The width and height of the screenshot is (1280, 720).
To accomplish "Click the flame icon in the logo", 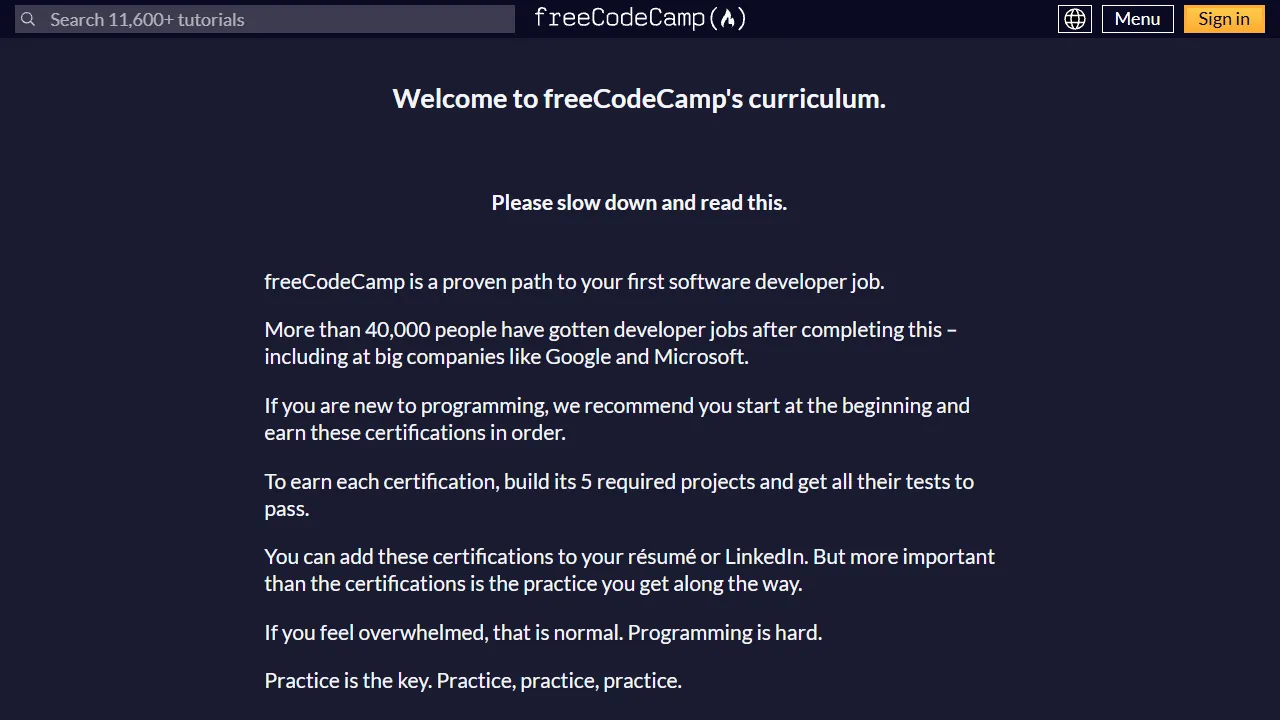I will [728, 18].
